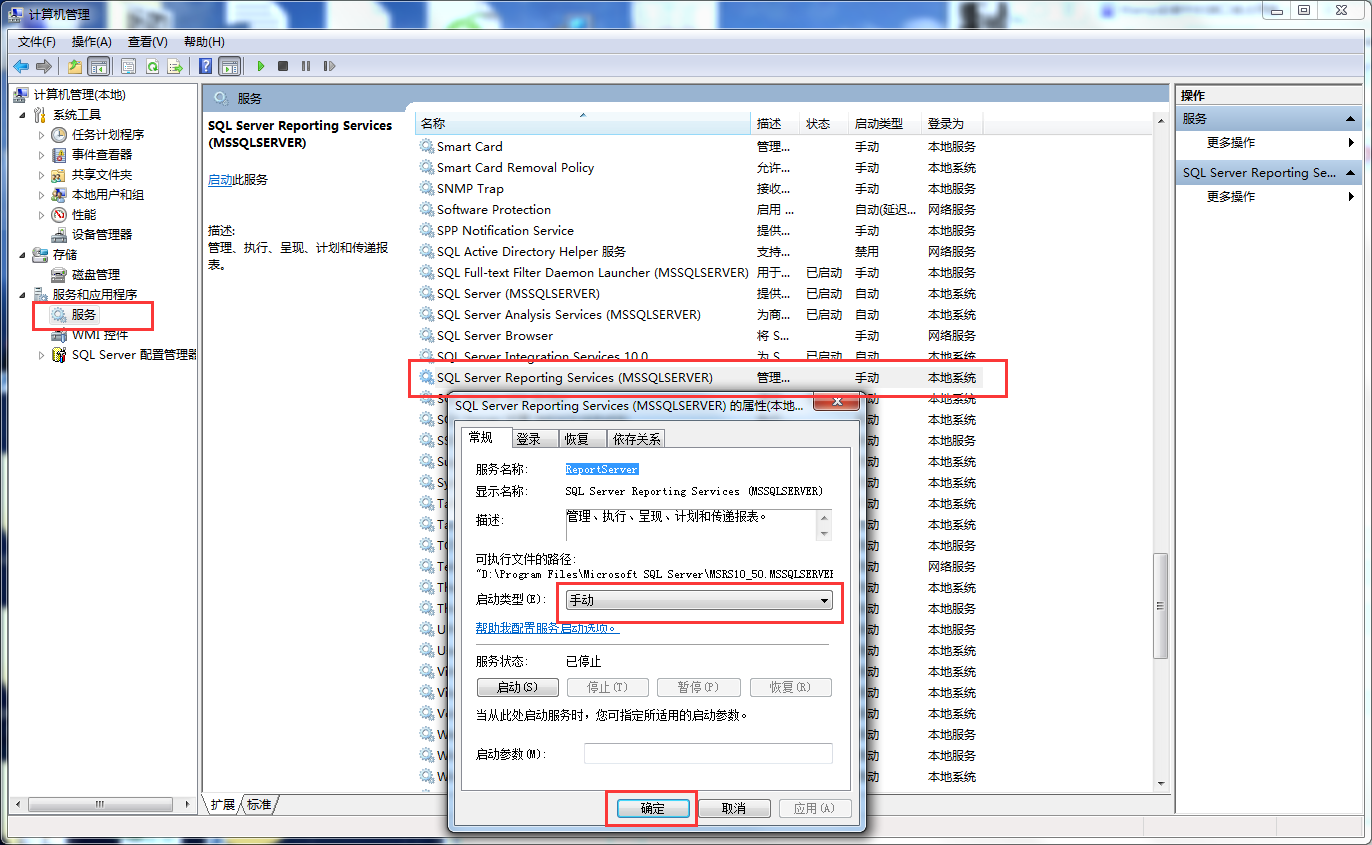Screen dimensions: 1372x845
Task: Collapse the 服务 section in actions pane
Action: pyautogui.click(x=1349, y=118)
